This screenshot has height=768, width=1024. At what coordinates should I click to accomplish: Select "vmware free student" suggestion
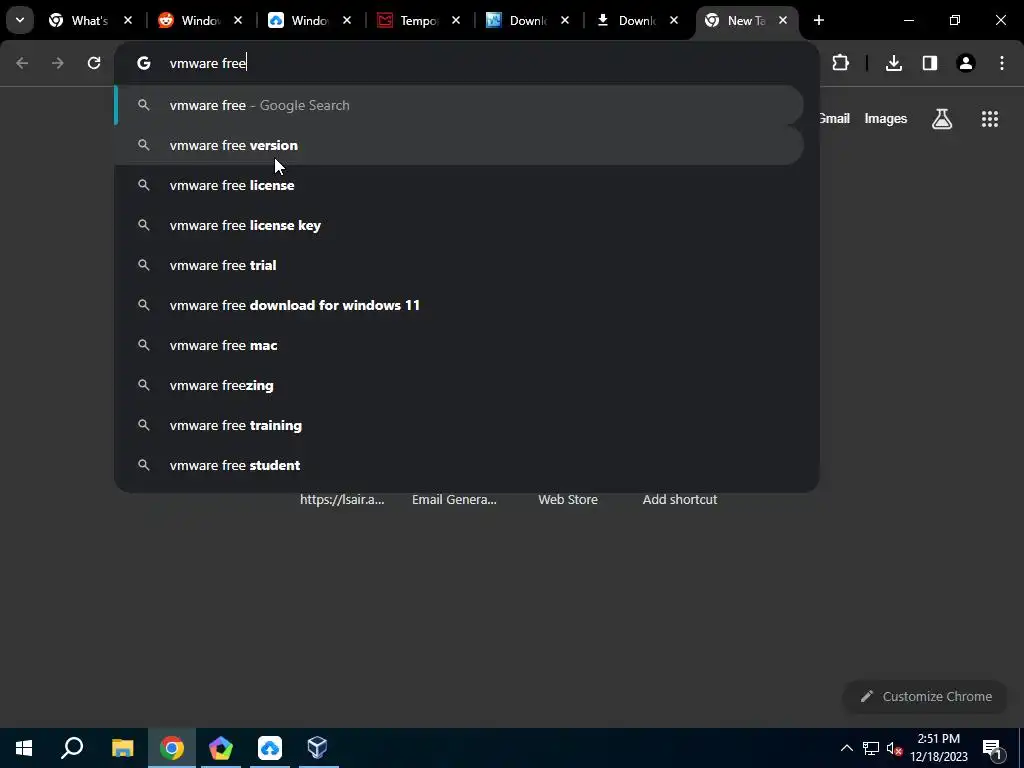pos(458,465)
